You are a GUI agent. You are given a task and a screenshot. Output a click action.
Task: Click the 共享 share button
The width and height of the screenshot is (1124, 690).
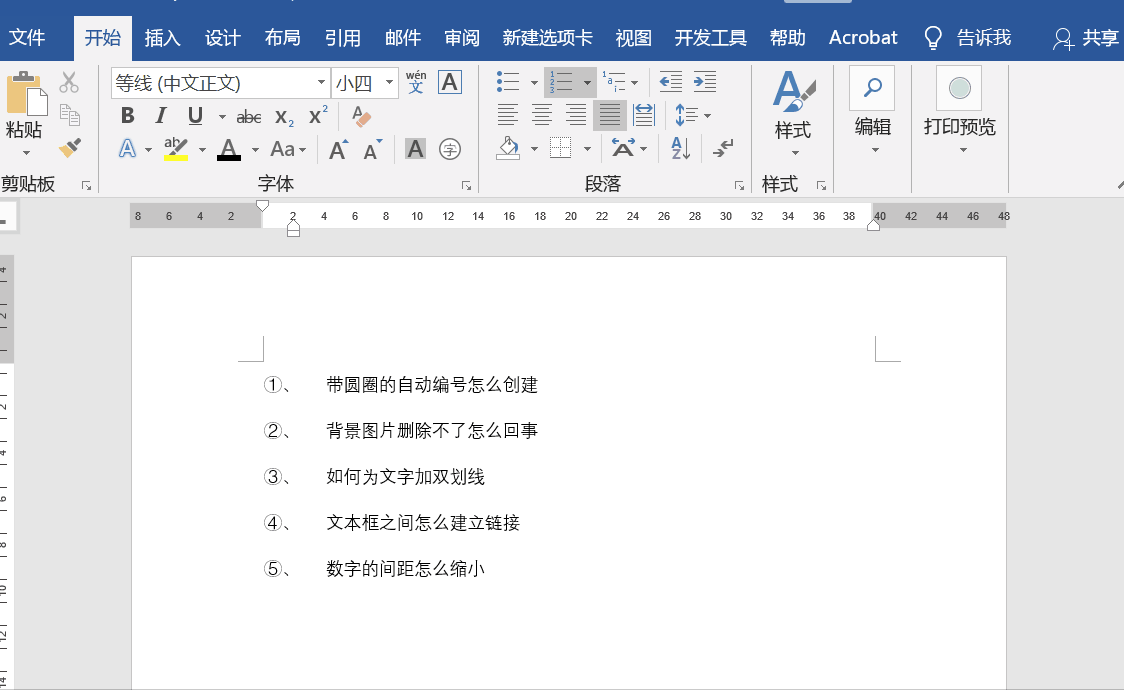pos(1094,37)
